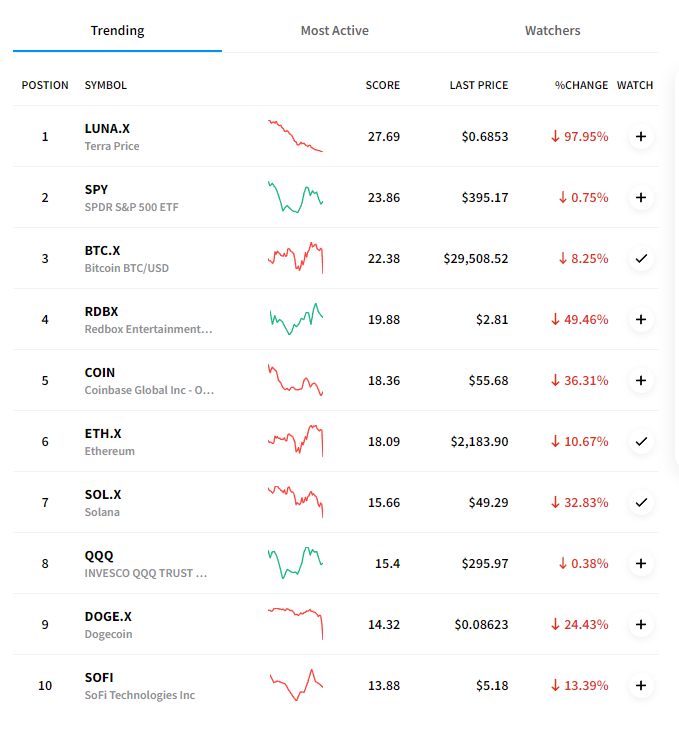Click the SOL.X sparkline chart
This screenshot has width=679, height=737.
[296, 502]
